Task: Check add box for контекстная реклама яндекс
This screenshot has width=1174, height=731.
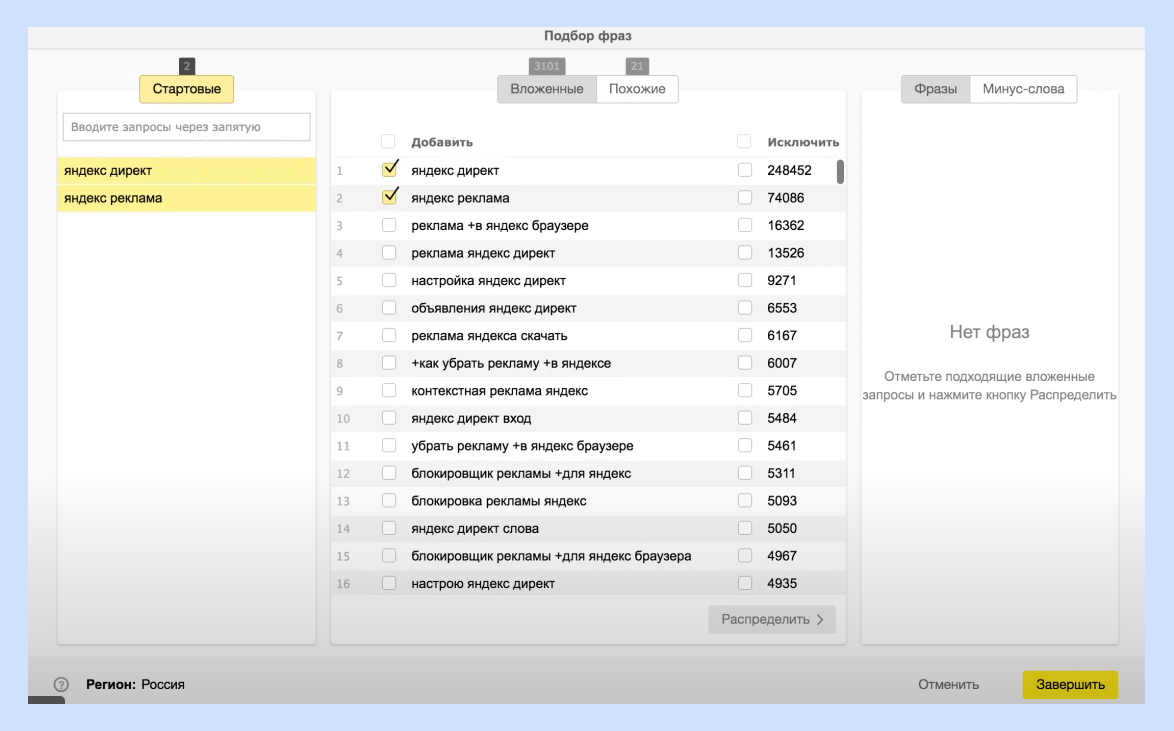Action: [389, 390]
